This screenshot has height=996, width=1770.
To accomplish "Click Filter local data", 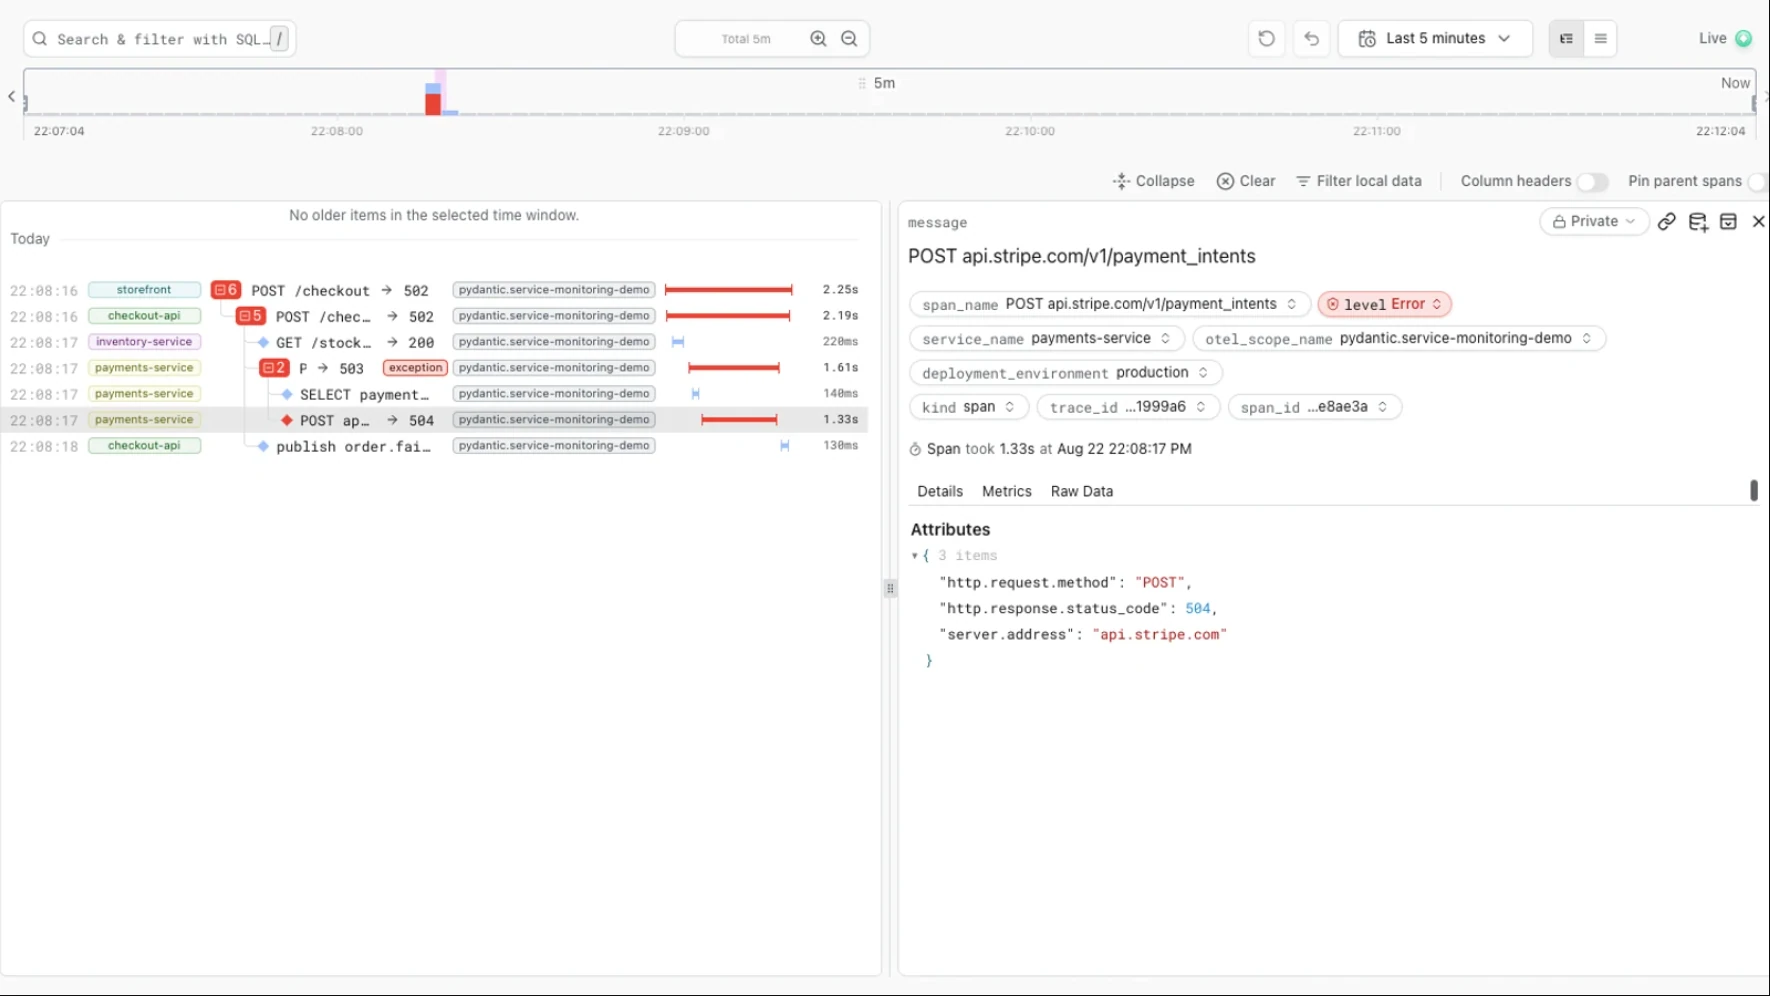I will tap(1359, 182).
